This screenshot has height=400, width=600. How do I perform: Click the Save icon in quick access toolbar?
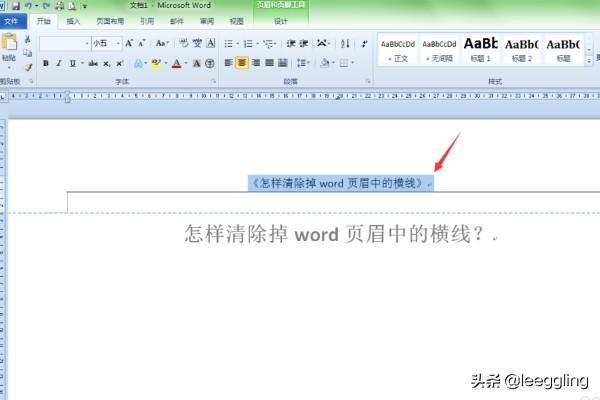coord(15,5)
